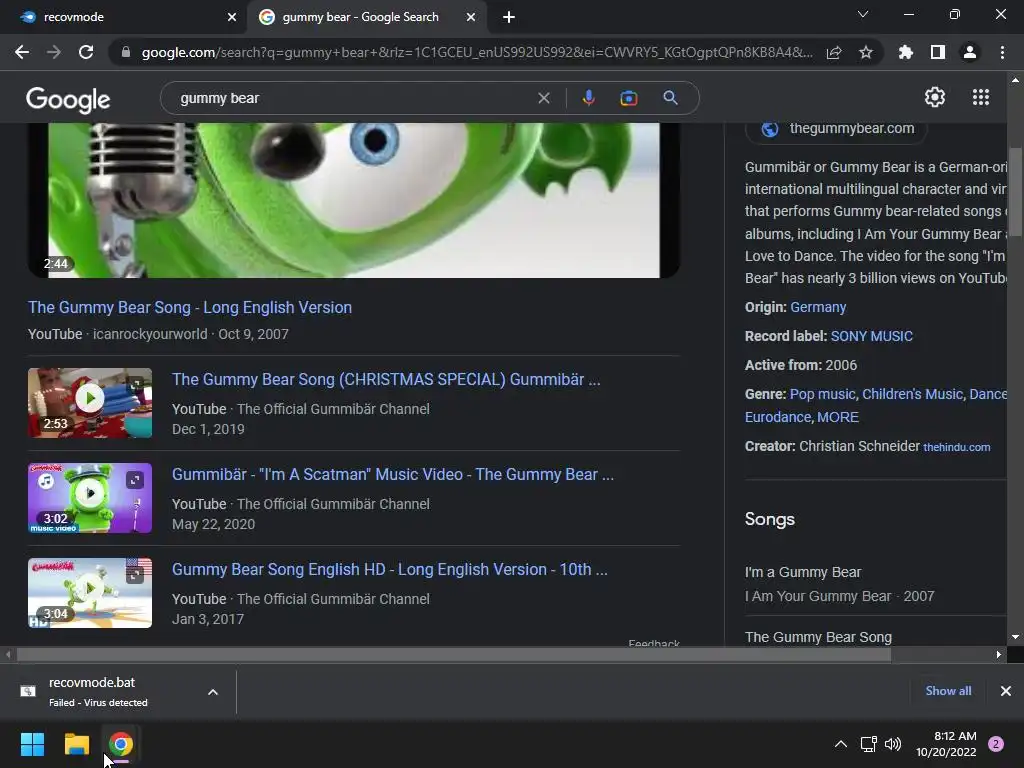Image resolution: width=1024 pixels, height=768 pixels.
Task: Play the 2:53 Christmas Special thumbnail
Action: pos(89,403)
